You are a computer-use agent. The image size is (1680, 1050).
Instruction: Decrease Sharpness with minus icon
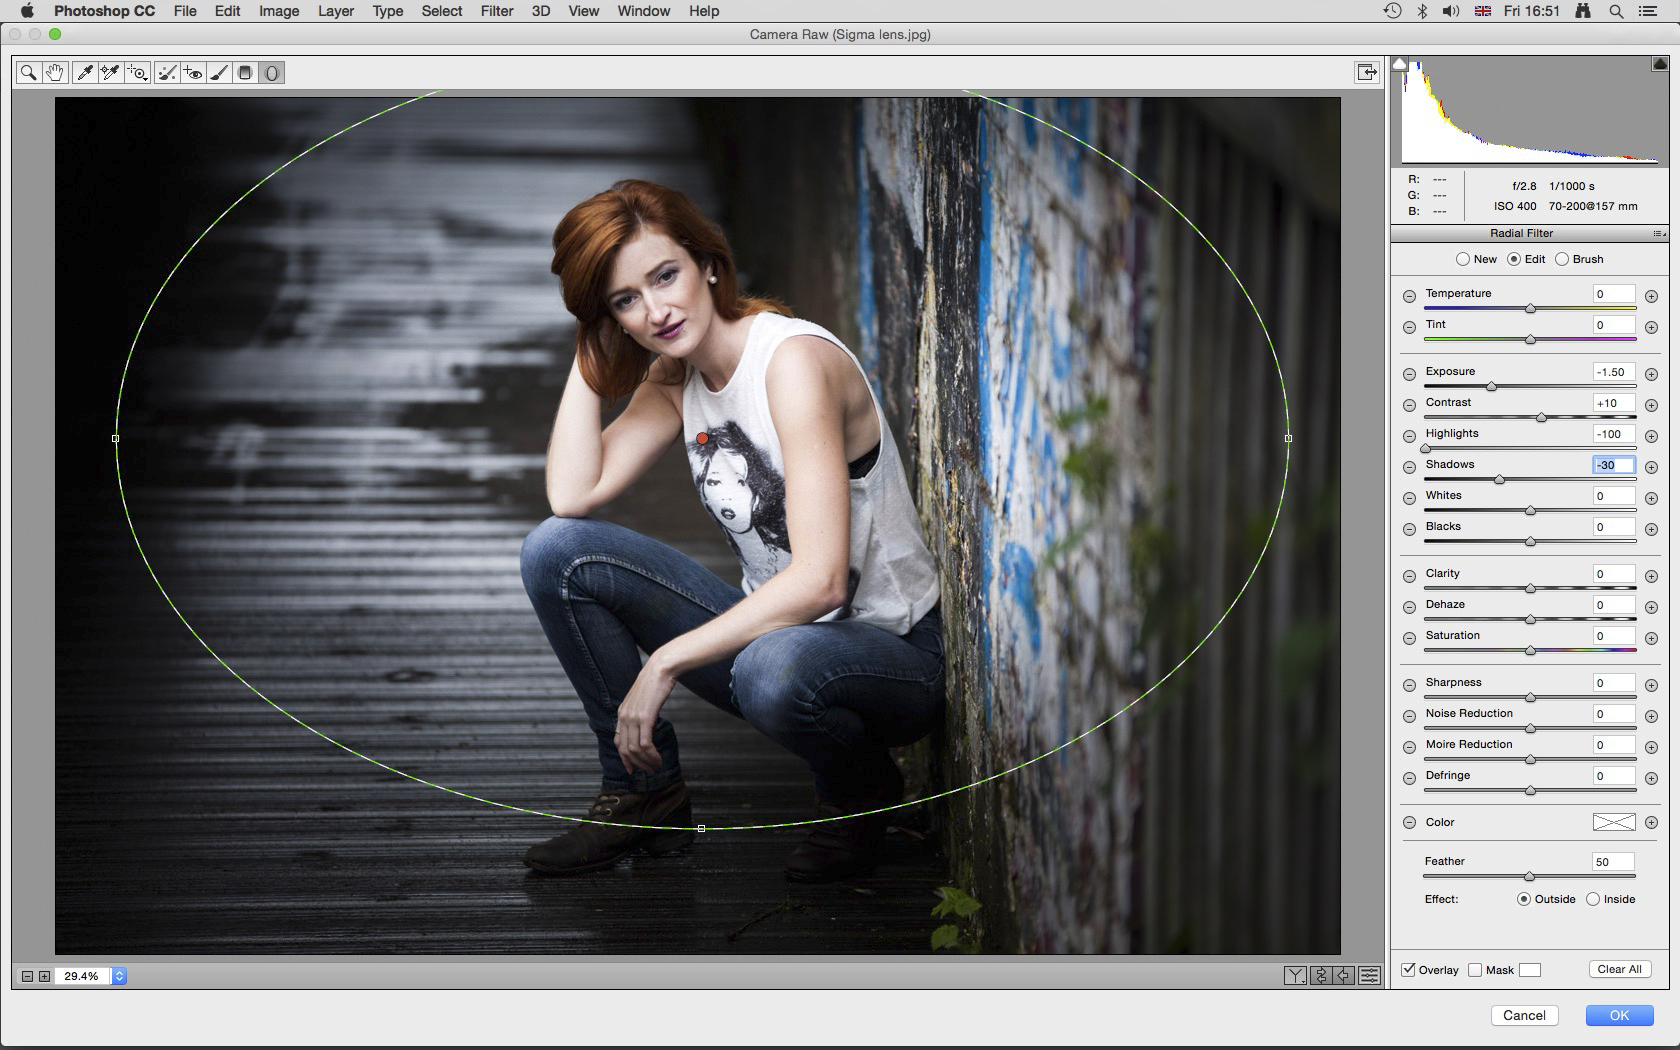pos(1409,685)
